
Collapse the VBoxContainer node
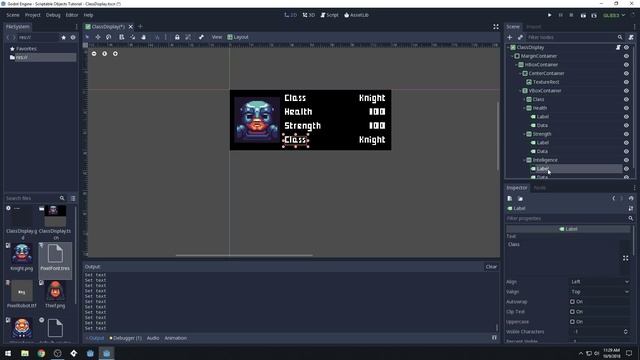pyautogui.click(x=520, y=91)
